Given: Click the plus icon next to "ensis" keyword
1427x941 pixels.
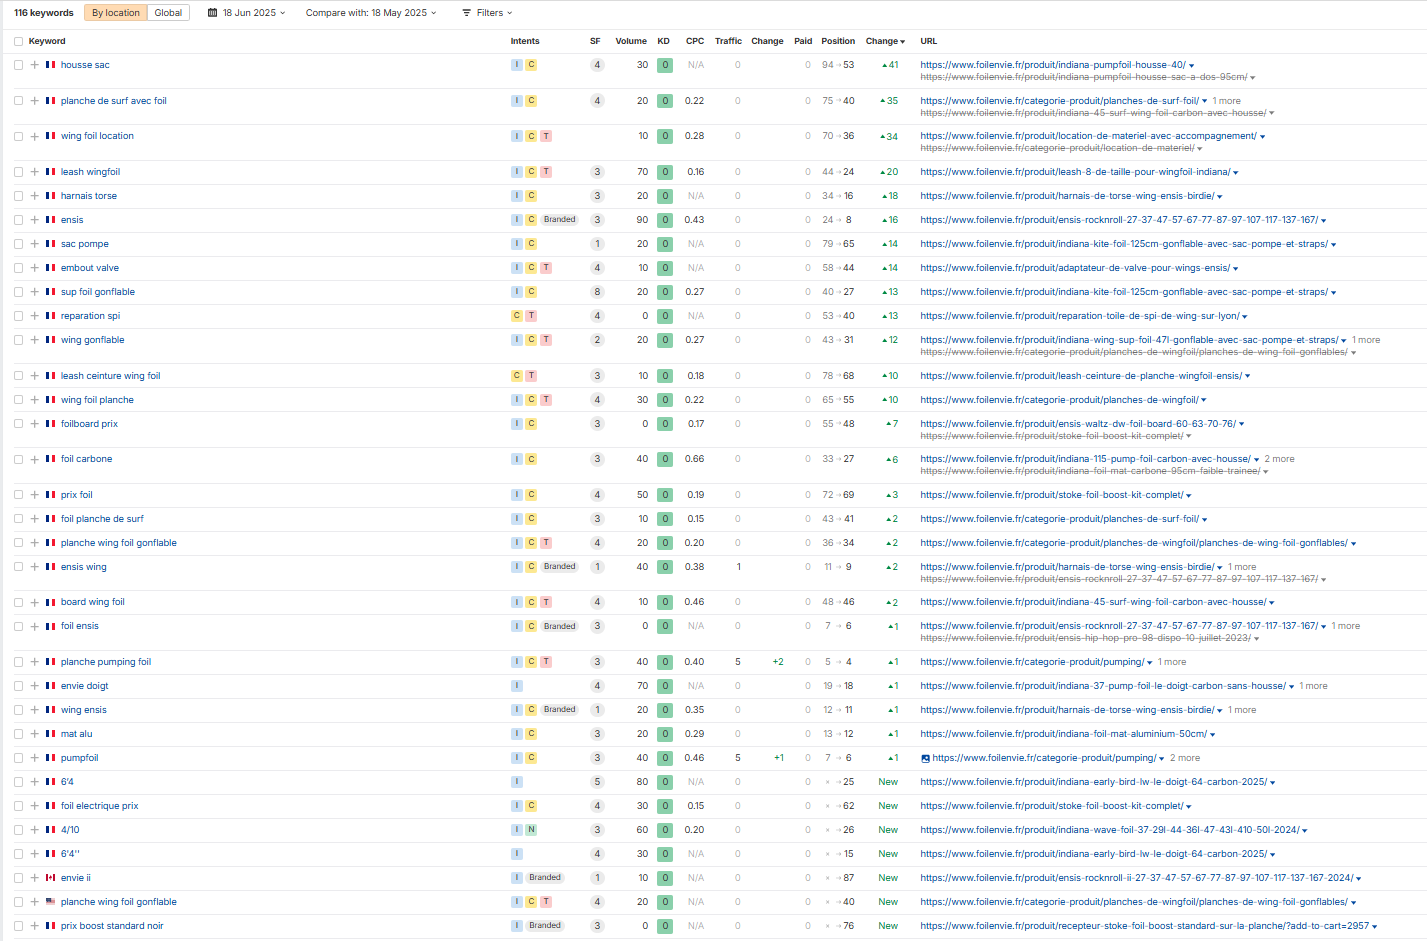Looking at the screenshot, I should [34, 220].
